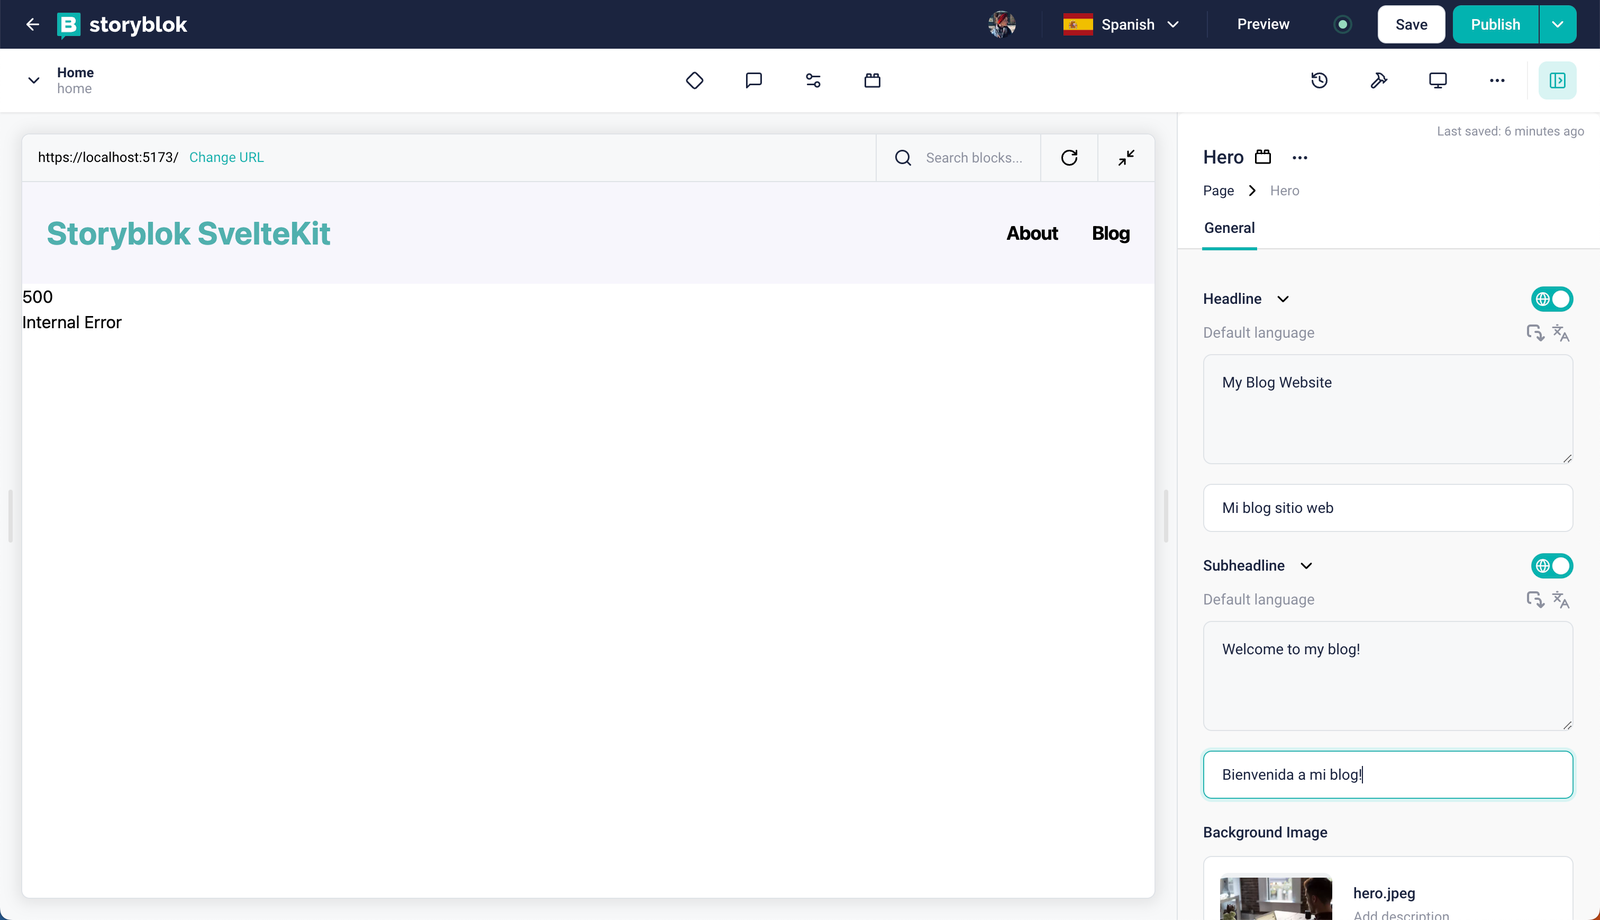Open the Storyblok logo home link
The height and width of the screenshot is (920, 1600).
122,24
